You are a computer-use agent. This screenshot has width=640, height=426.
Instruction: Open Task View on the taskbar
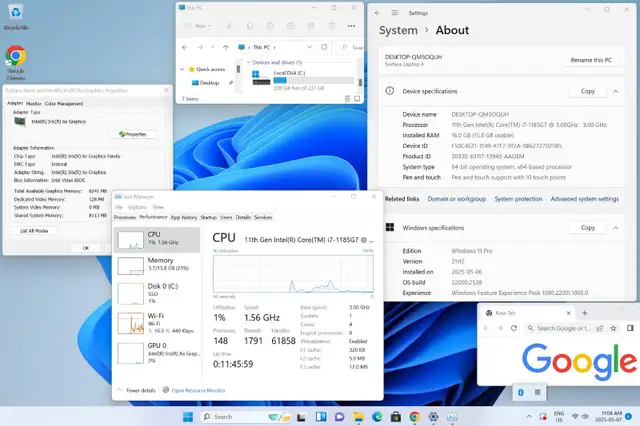[x=301, y=417]
